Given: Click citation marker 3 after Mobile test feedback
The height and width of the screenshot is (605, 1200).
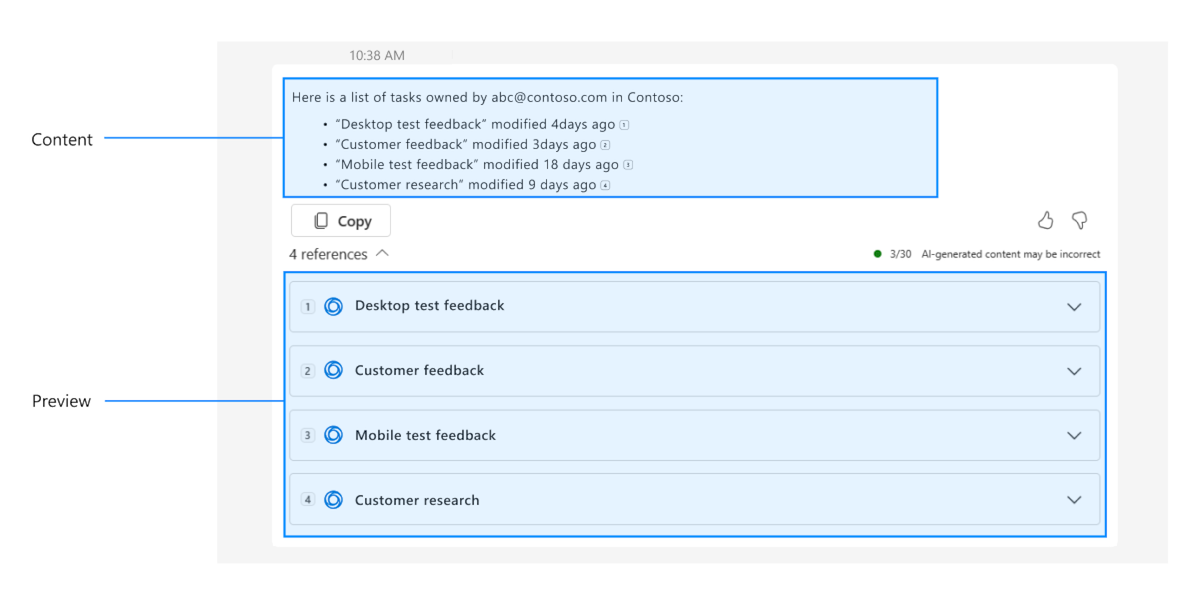Looking at the screenshot, I should click(628, 165).
